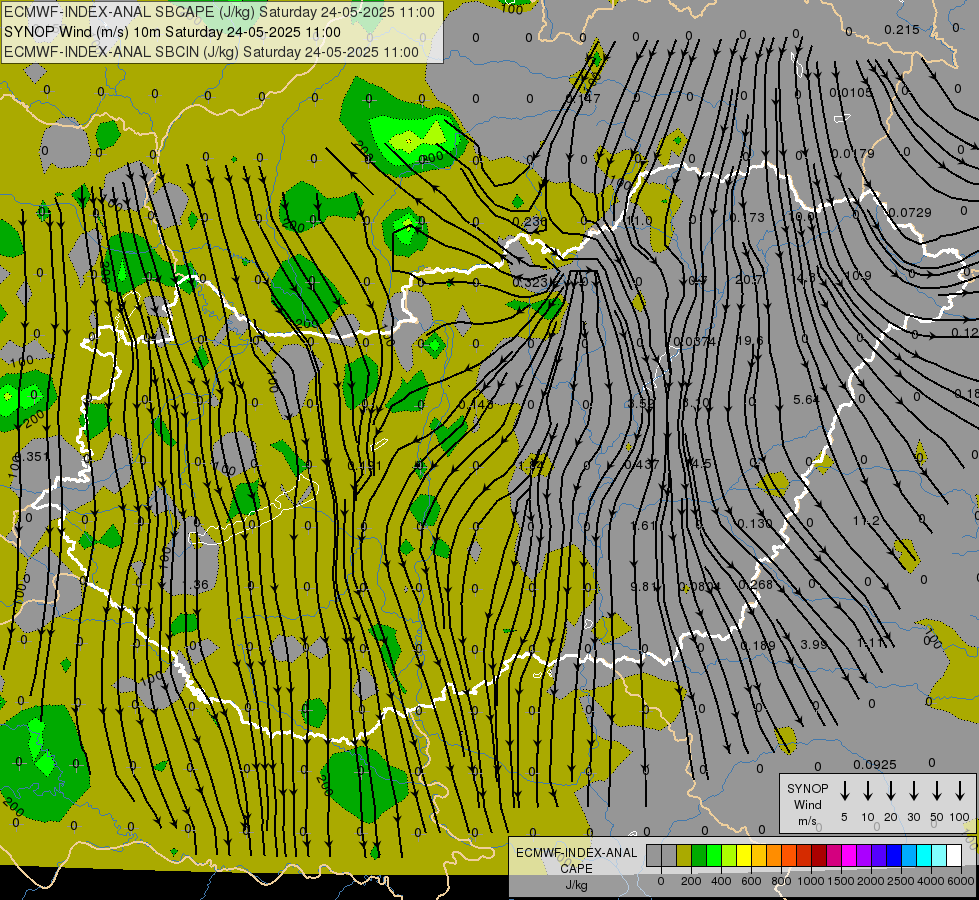Viewport: 979px width, 900px height.
Task: Click the SYNOP Wind 10m title line
Action: tap(172, 32)
